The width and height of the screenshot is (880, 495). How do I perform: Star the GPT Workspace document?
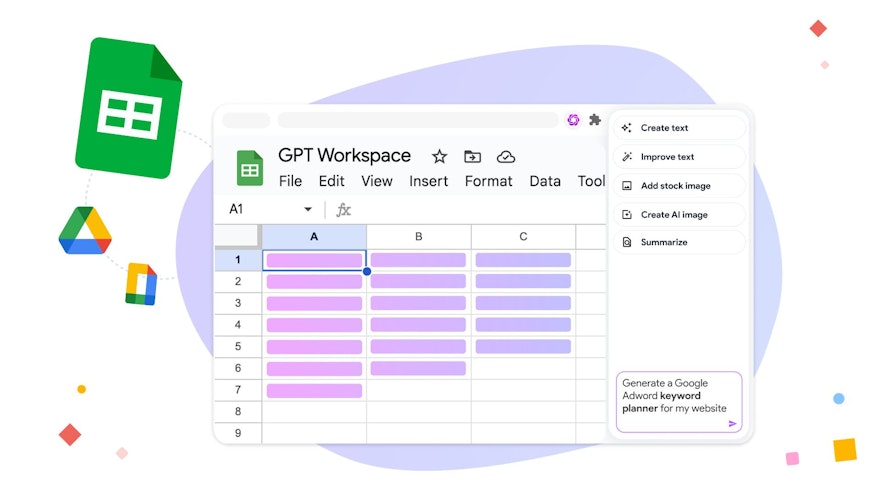439,157
